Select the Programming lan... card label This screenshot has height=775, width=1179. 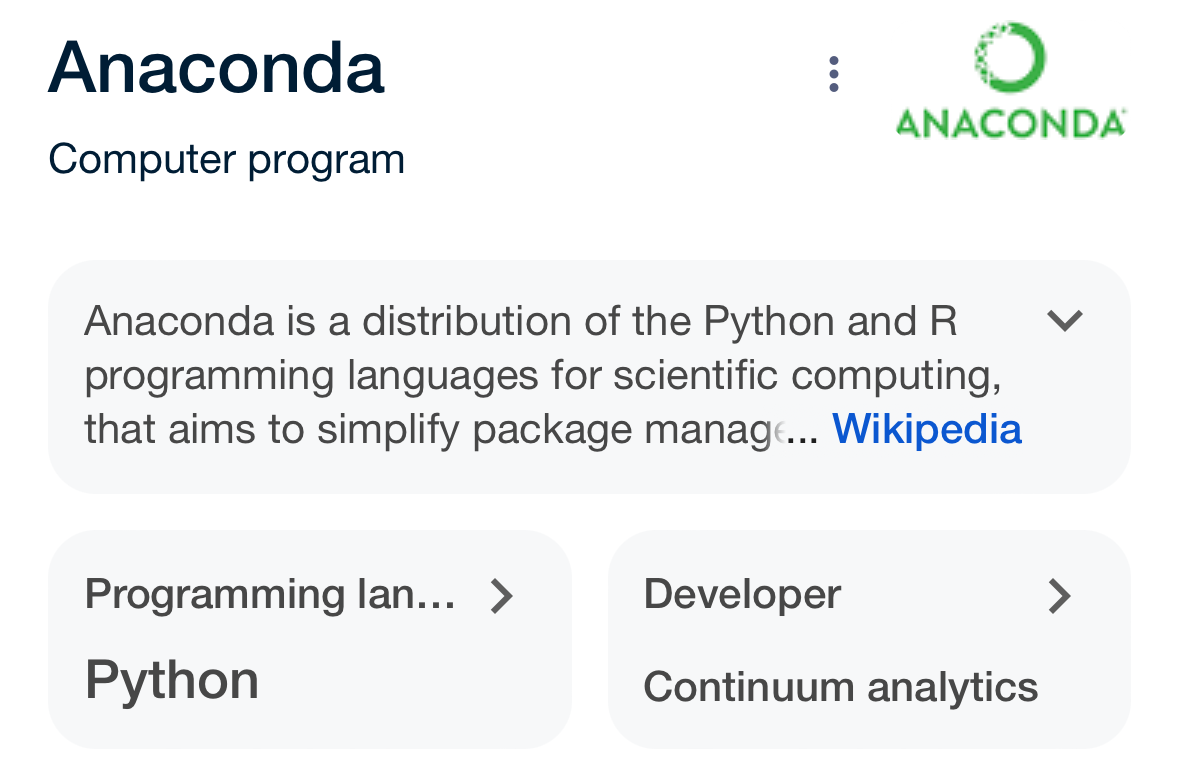271,594
